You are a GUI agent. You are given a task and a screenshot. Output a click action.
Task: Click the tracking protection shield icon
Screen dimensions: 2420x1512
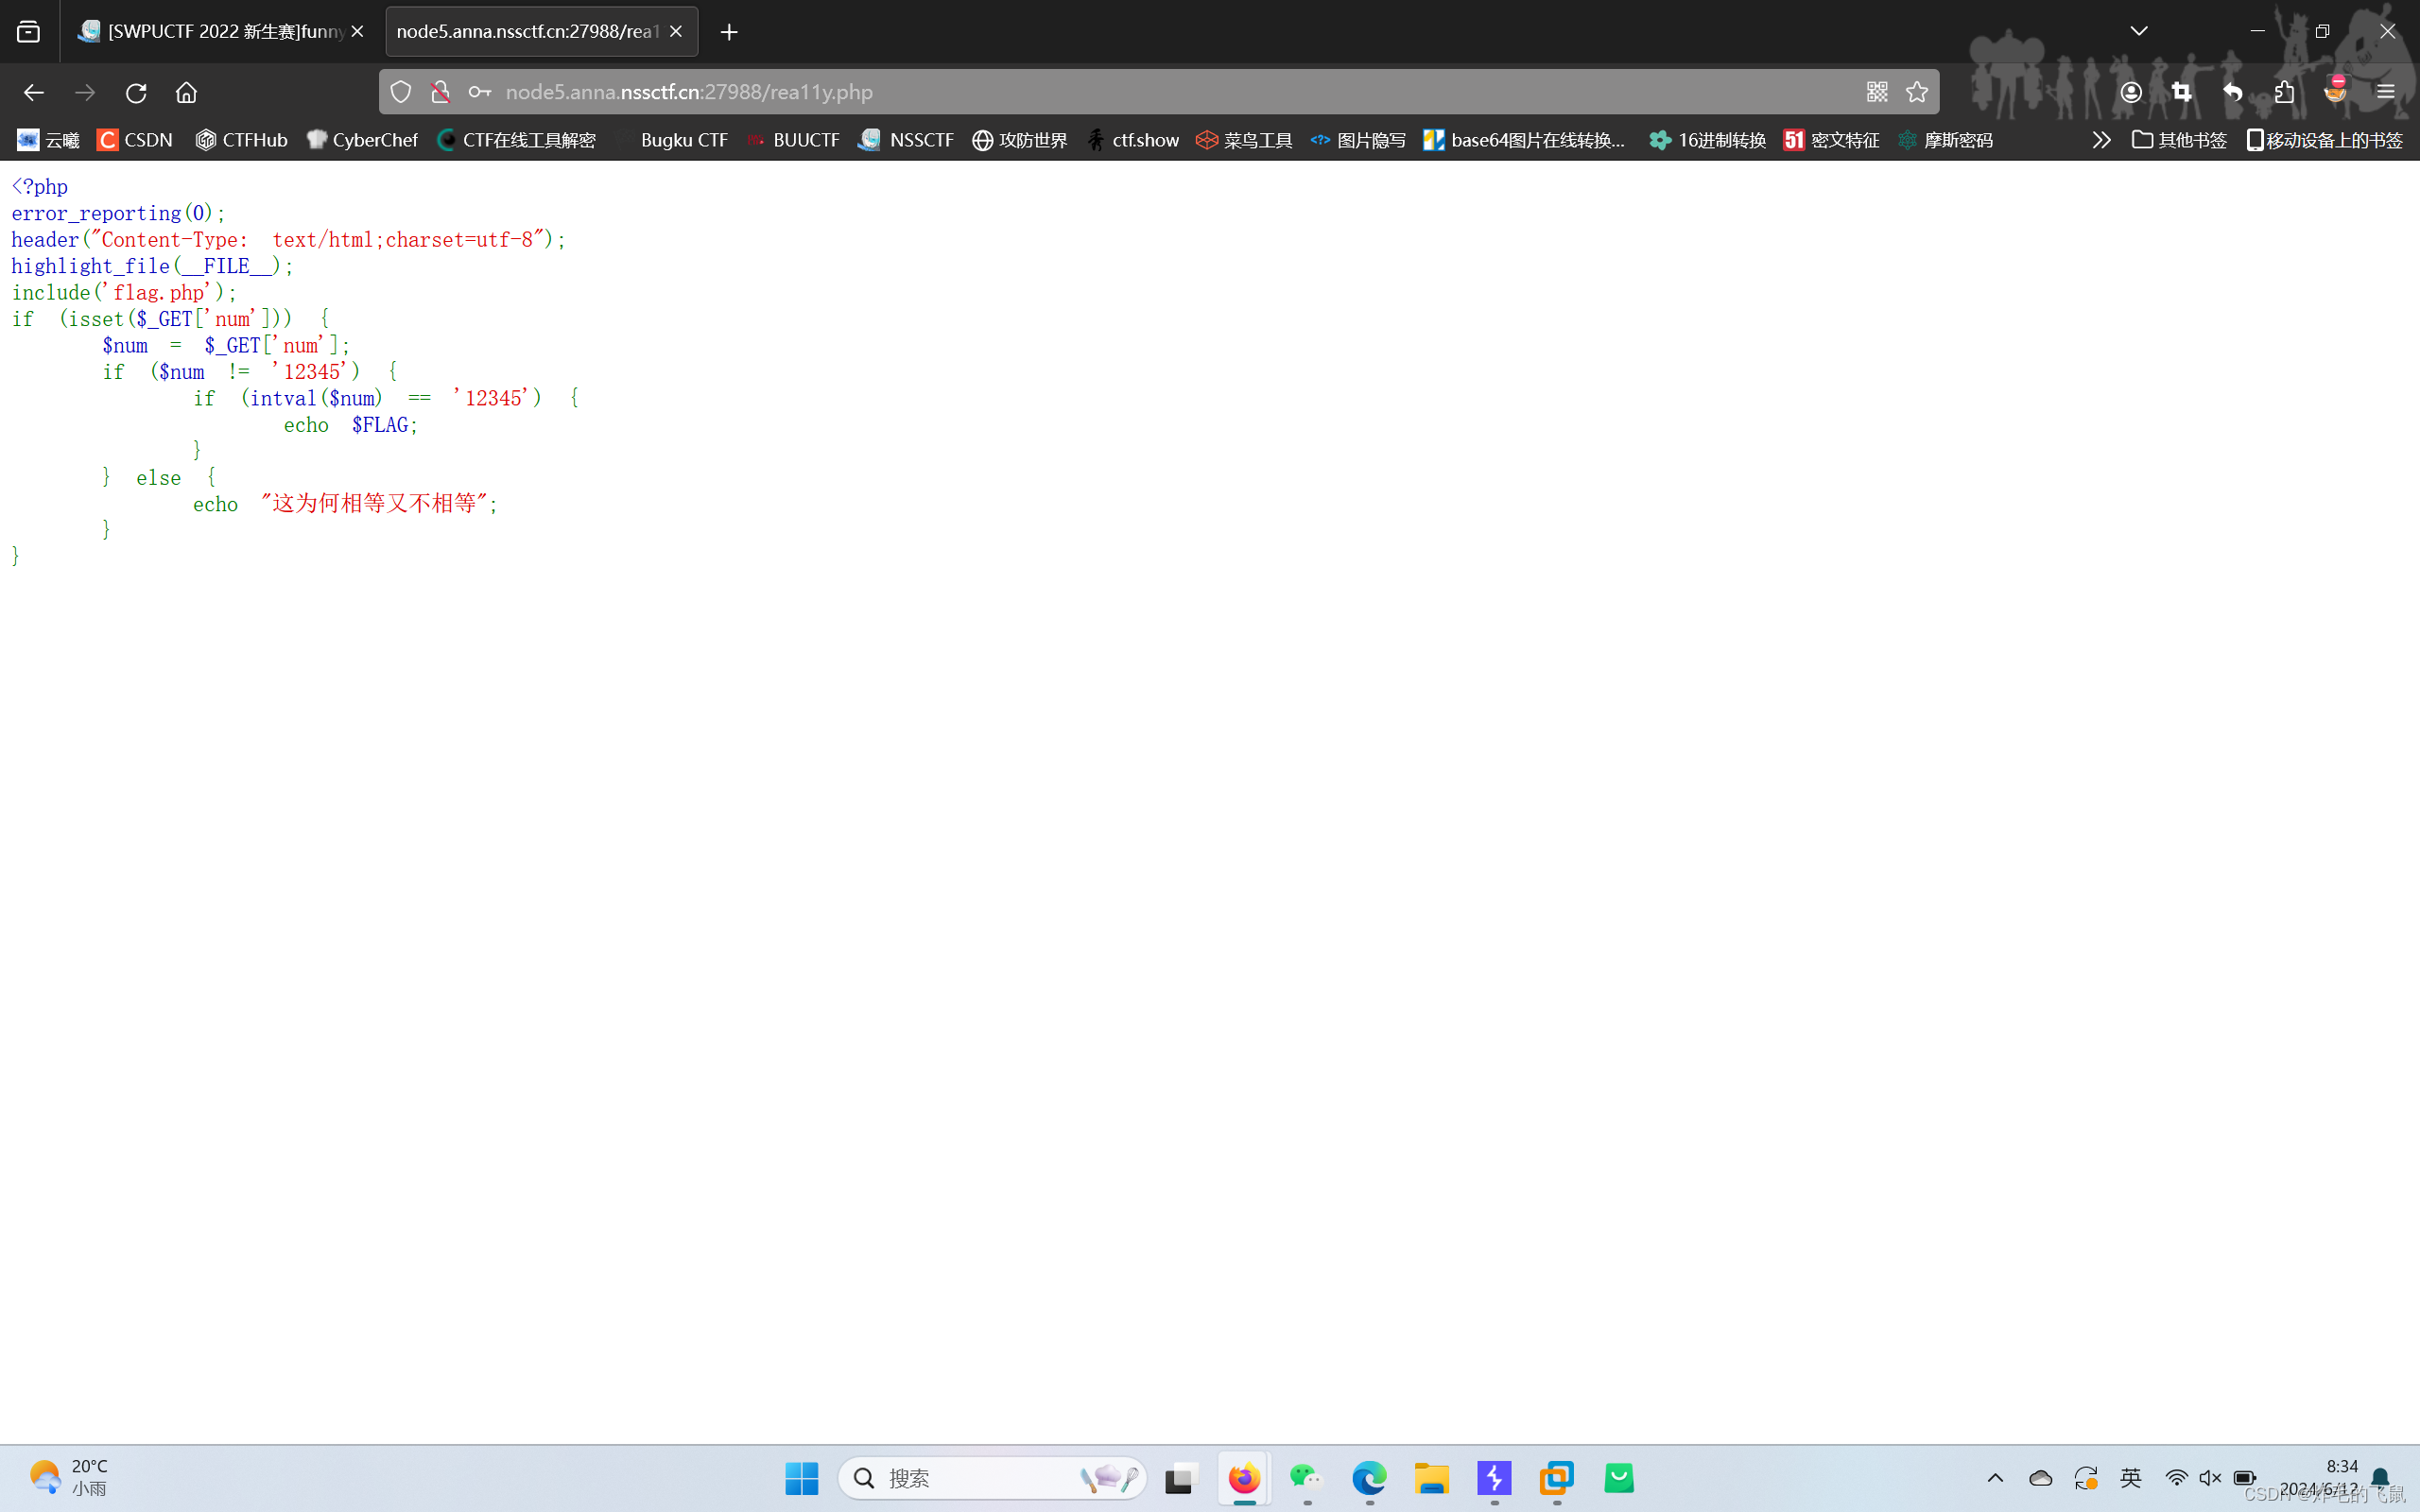401,92
